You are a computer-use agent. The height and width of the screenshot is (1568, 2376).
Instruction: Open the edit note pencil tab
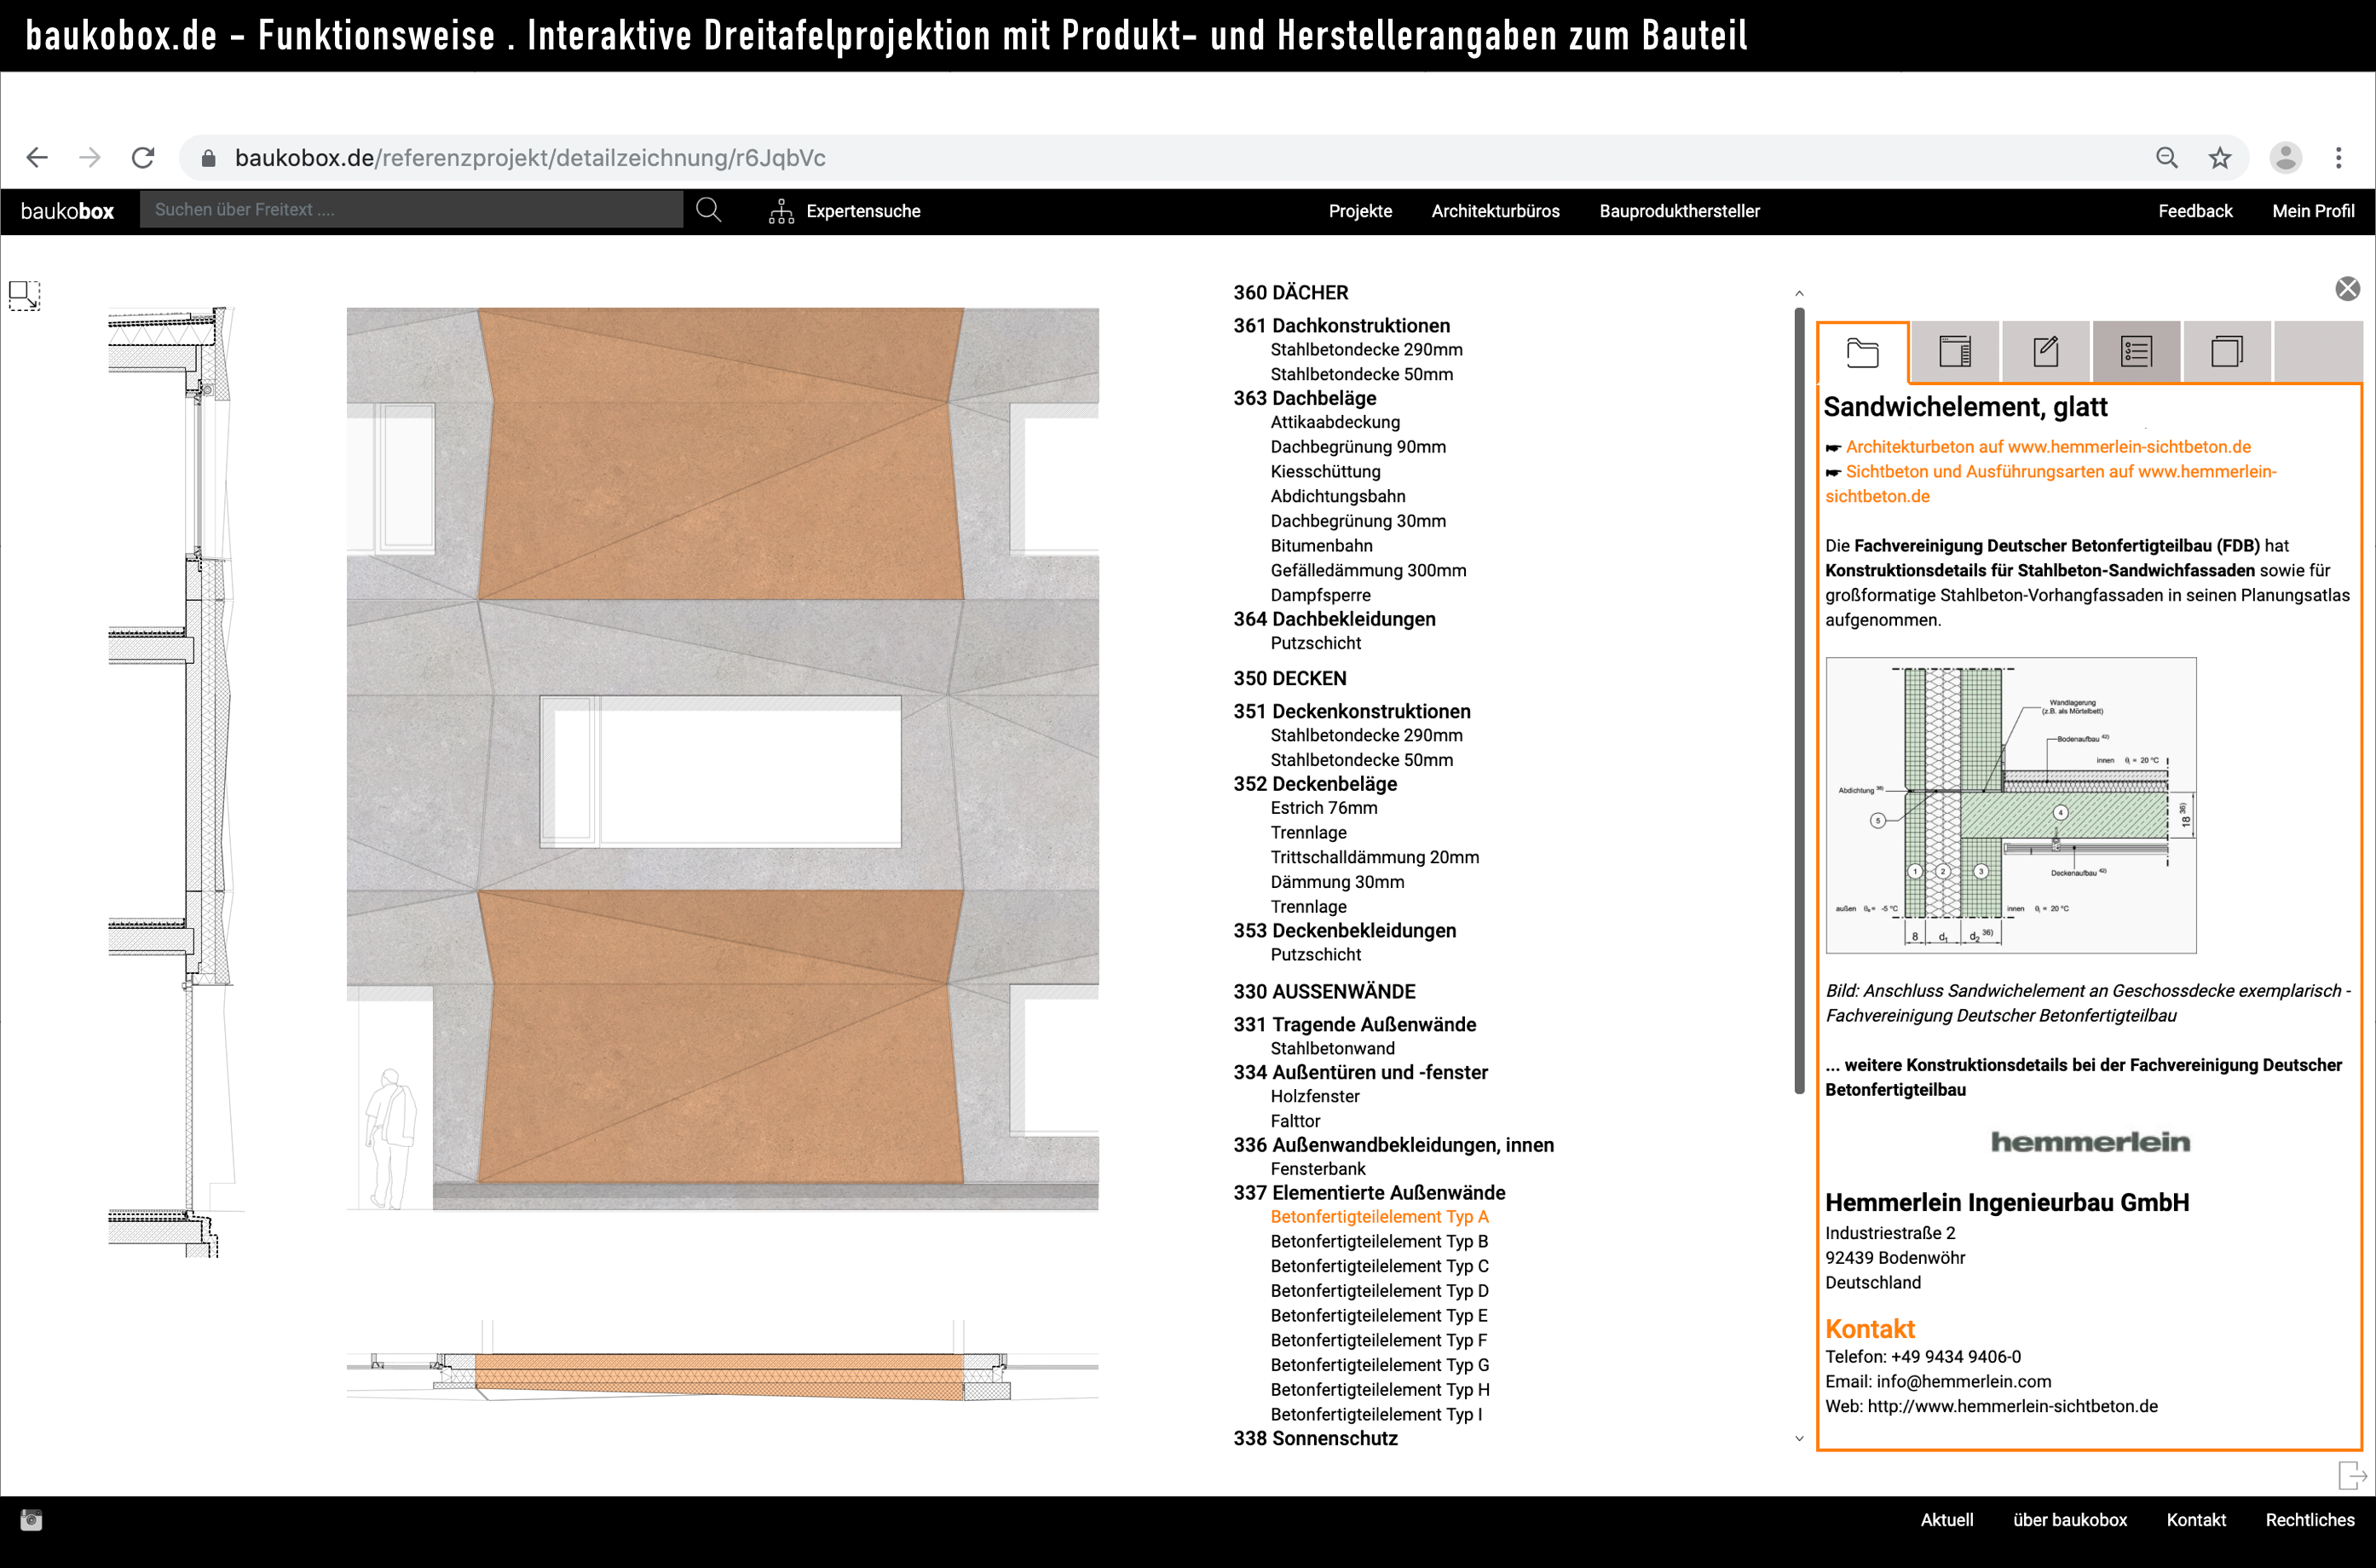pyautogui.click(x=2045, y=352)
